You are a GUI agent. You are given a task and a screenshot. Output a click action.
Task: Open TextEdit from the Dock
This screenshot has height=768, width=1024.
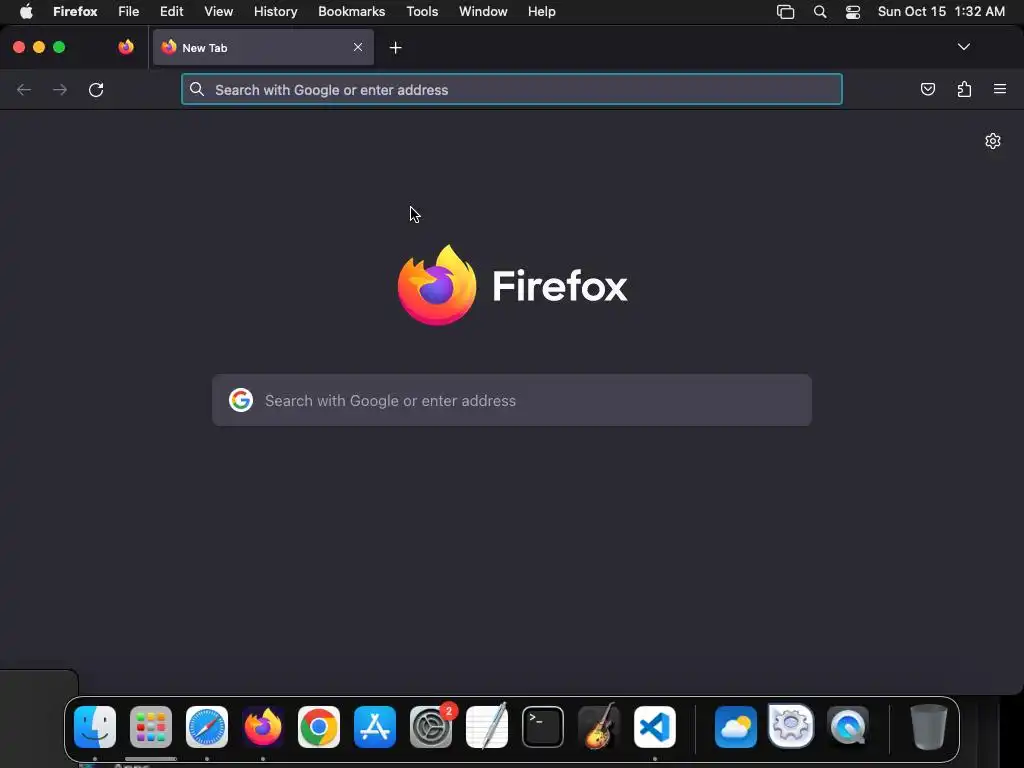pyautogui.click(x=487, y=726)
